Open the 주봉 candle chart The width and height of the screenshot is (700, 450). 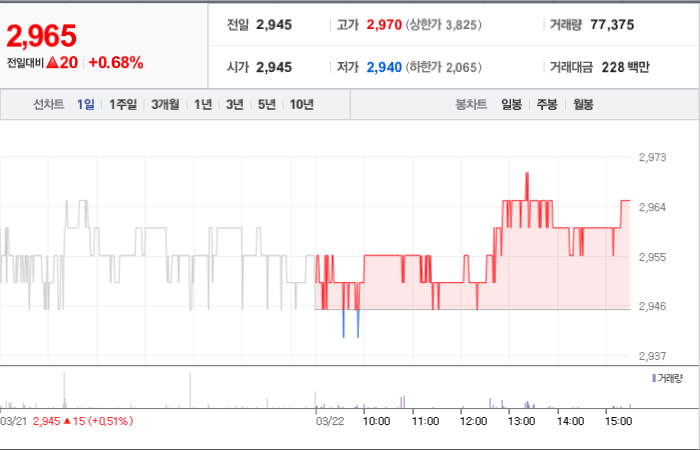[x=547, y=104]
